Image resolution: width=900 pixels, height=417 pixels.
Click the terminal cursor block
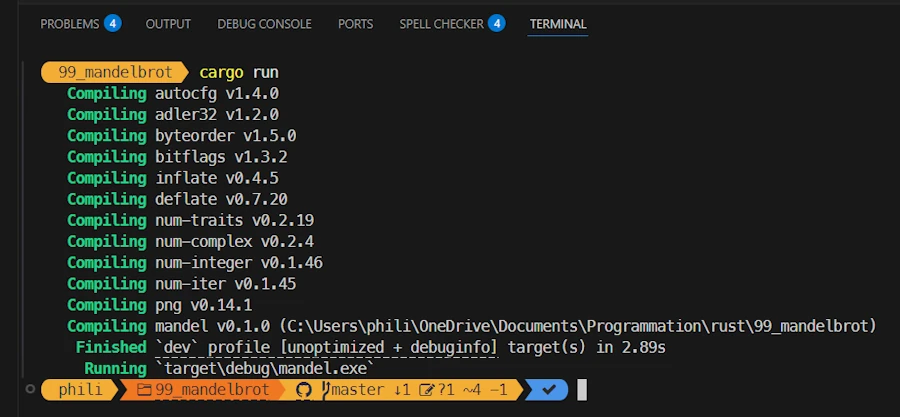(582, 390)
